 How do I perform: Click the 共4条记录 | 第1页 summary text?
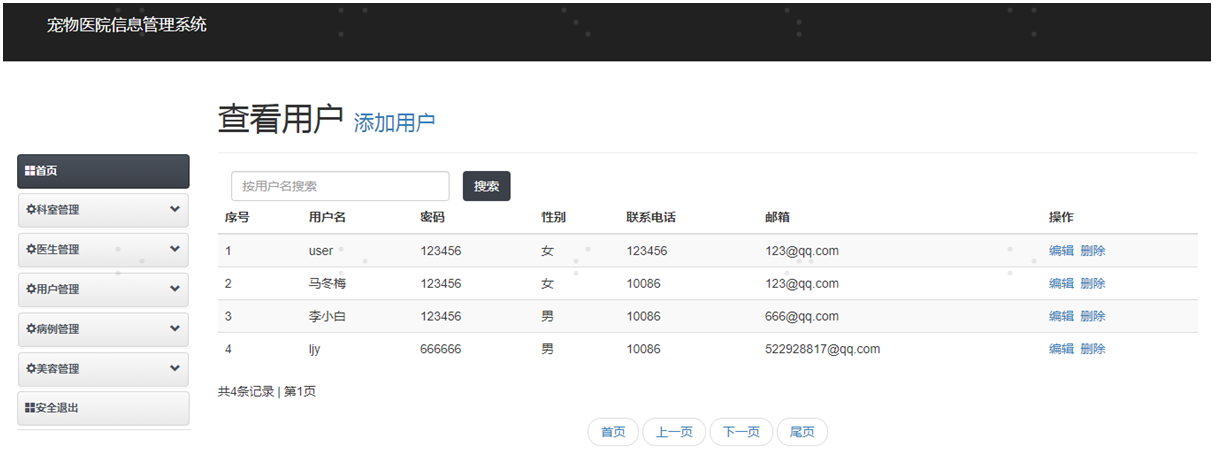267,391
